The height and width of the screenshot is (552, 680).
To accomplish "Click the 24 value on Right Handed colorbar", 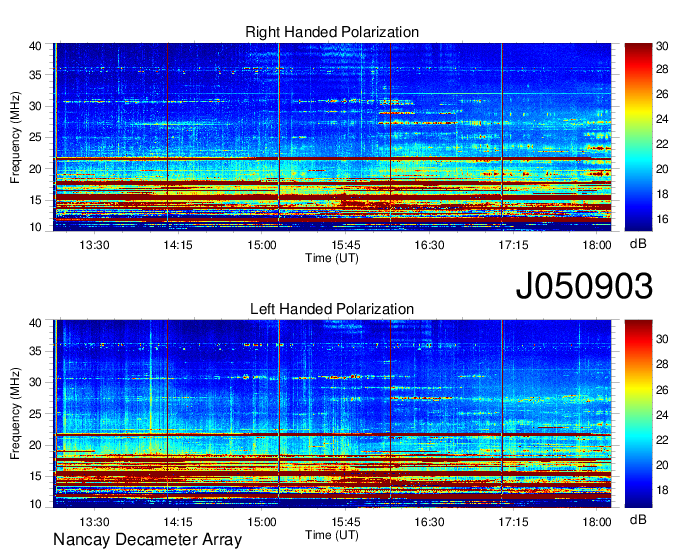I will (x=662, y=119).
